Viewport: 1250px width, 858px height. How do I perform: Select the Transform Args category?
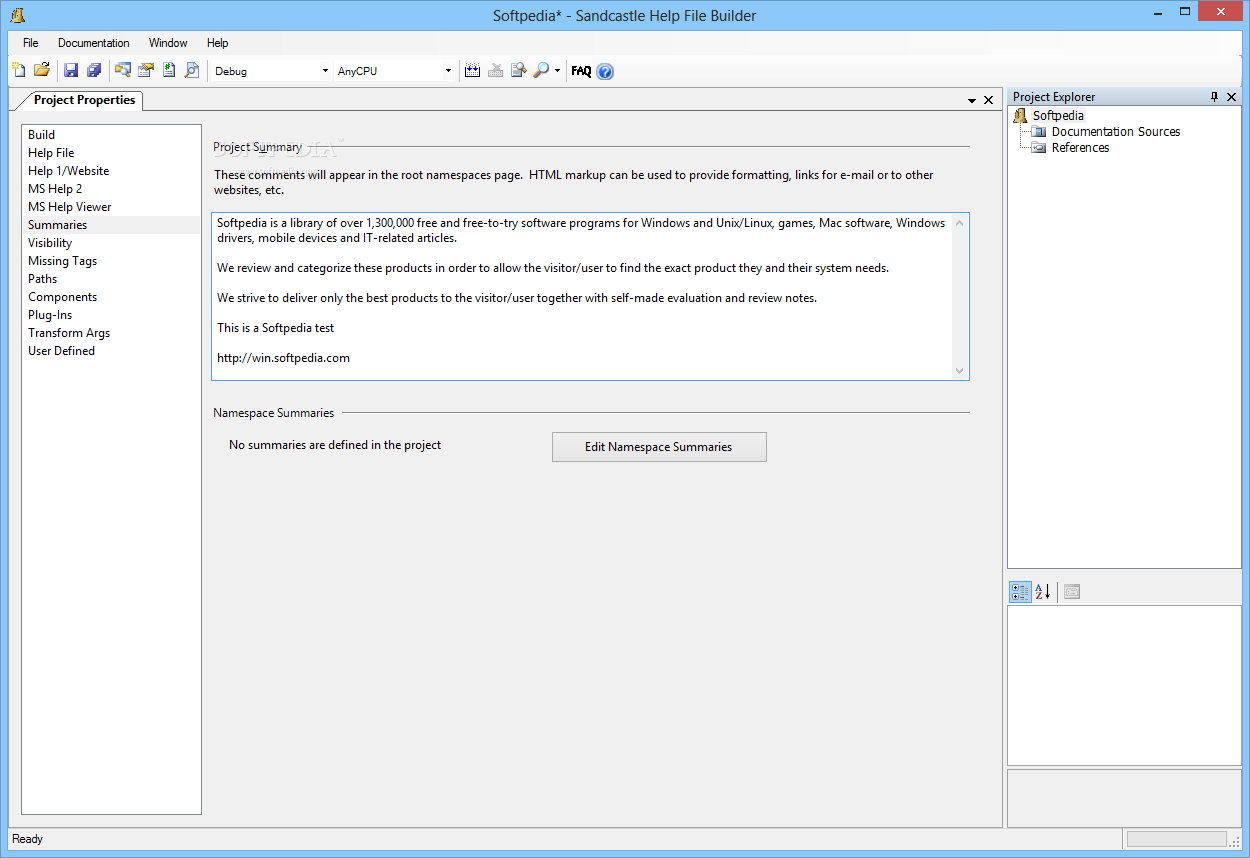(111, 333)
